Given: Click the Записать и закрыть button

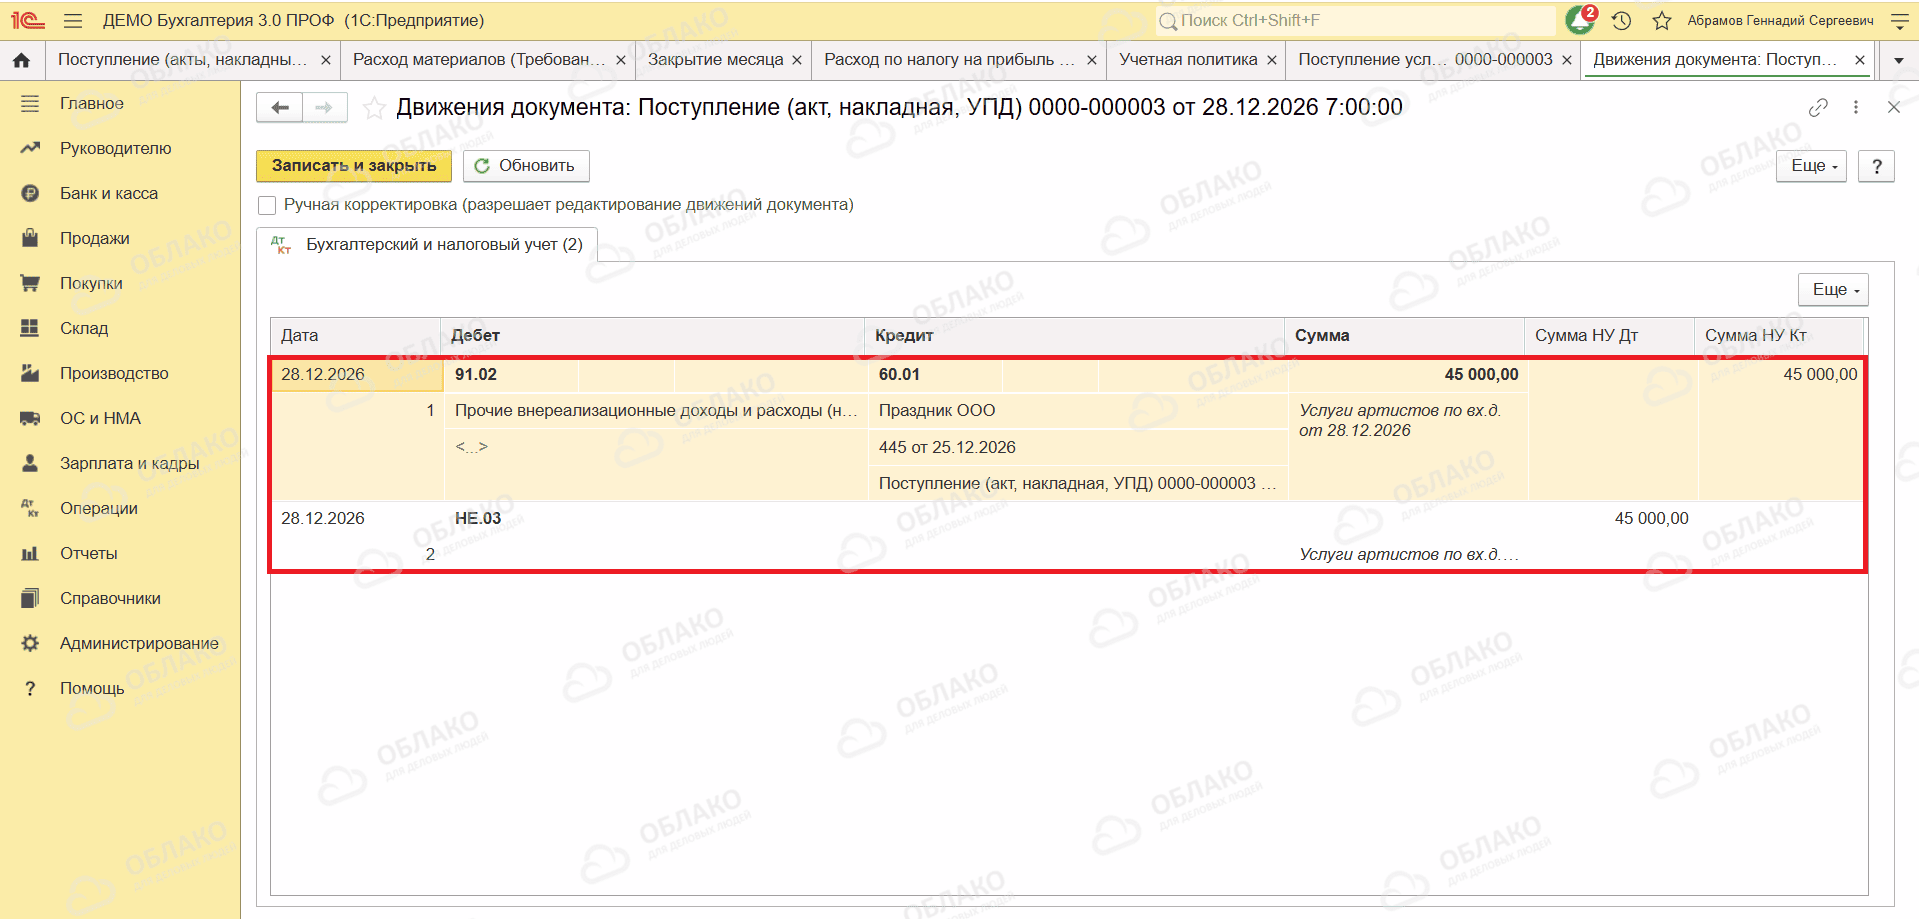Looking at the screenshot, I should point(354,166).
